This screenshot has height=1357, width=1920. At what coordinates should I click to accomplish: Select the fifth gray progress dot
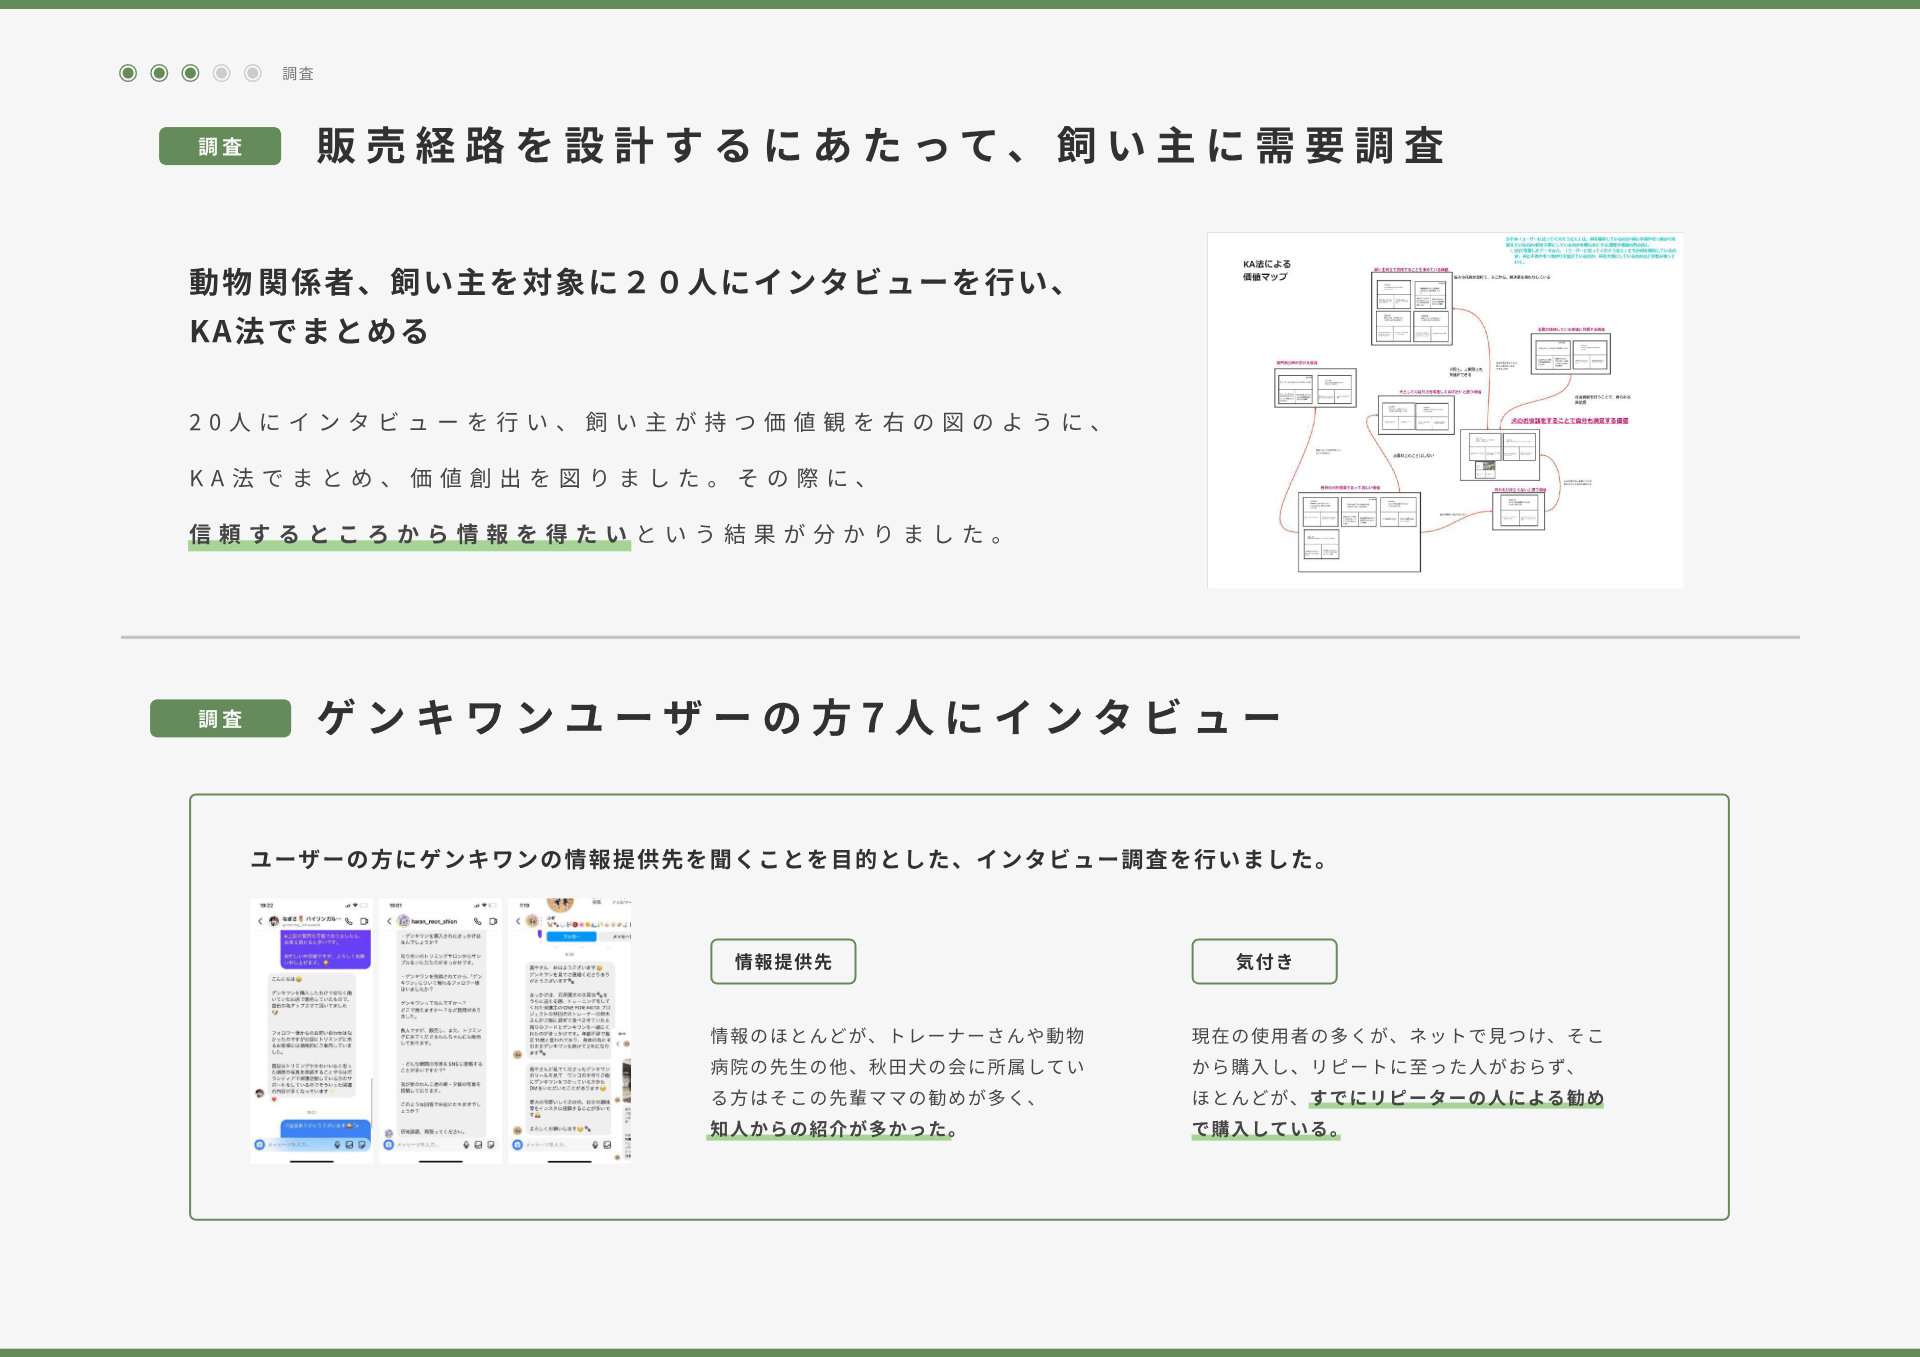tap(253, 73)
